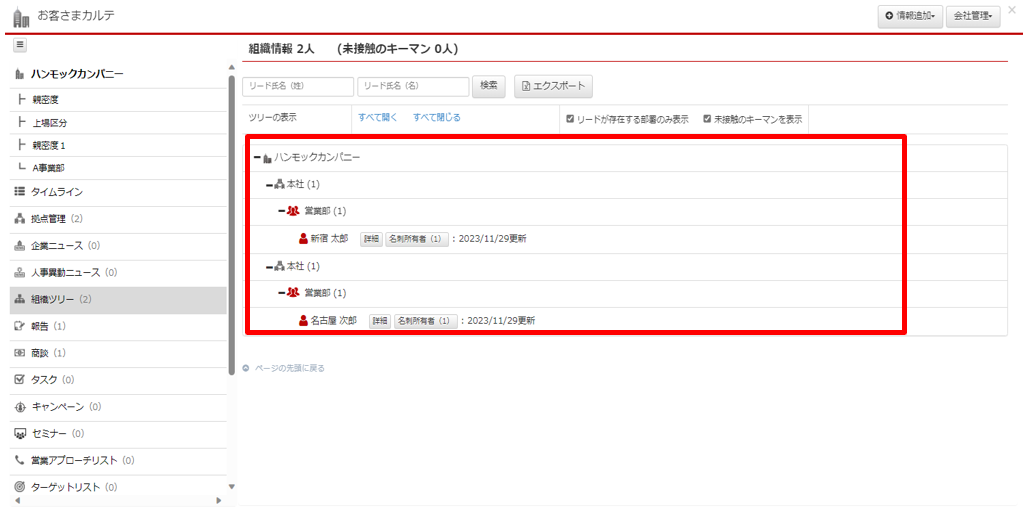Click the hamburger menu icon above sidebar

click(x=20, y=45)
